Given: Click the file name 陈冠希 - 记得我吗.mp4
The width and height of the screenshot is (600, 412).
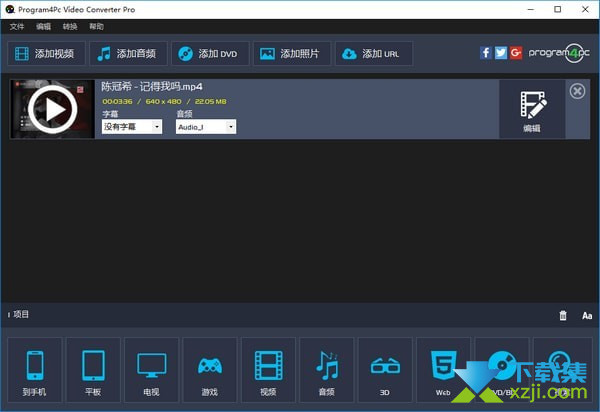Looking at the screenshot, I should pyautogui.click(x=152, y=86).
